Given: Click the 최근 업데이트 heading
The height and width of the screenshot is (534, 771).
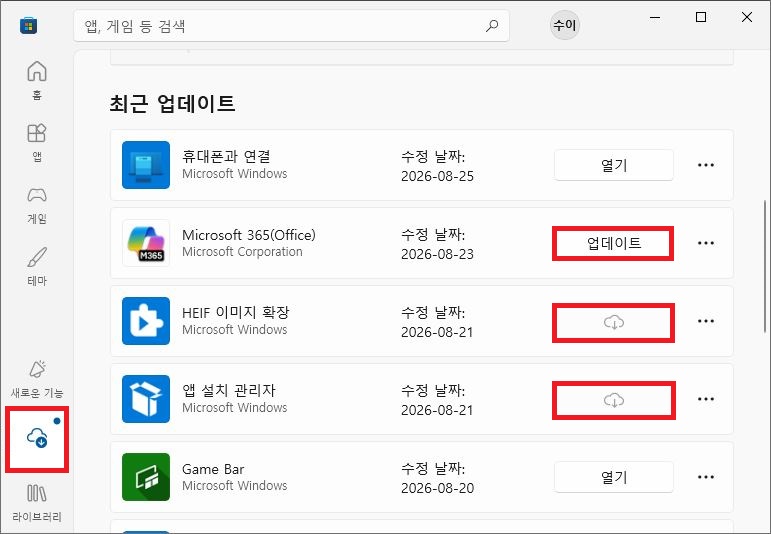Looking at the screenshot, I should coord(172,104).
